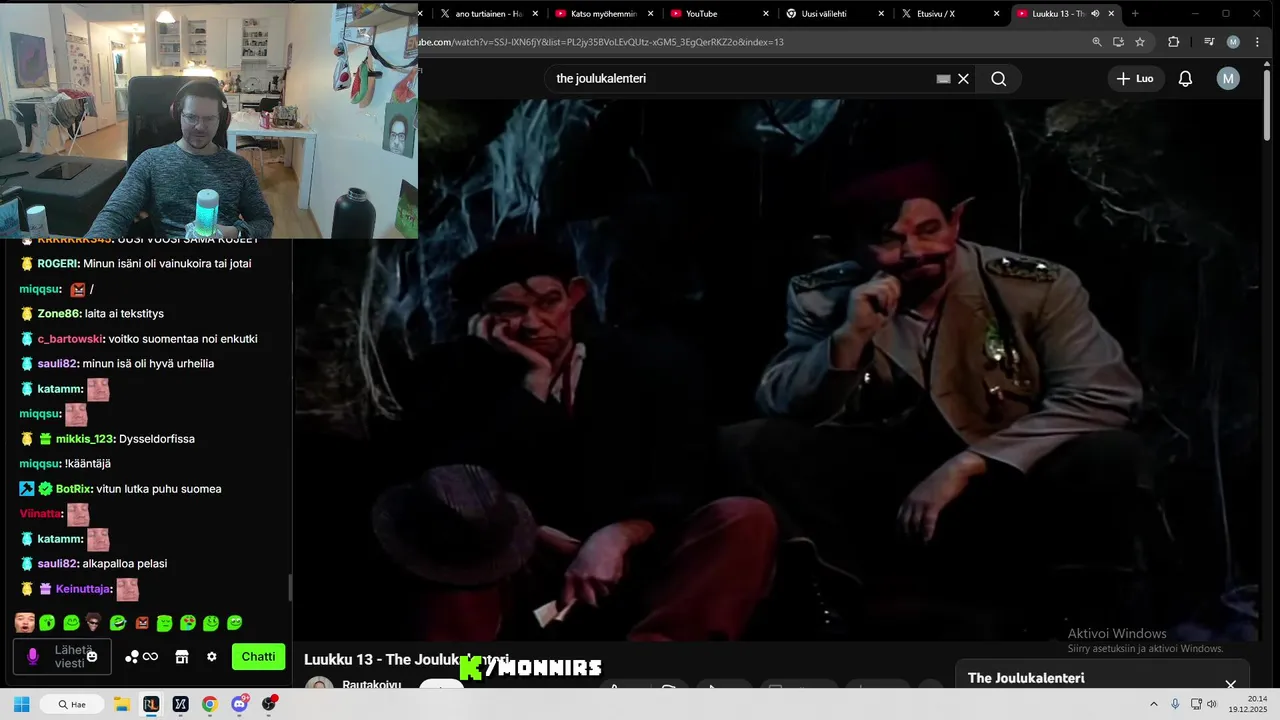The width and height of the screenshot is (1280, 720).
Task: Open the Chrome zoom magnifier icon
Action: coord(1097,42)
